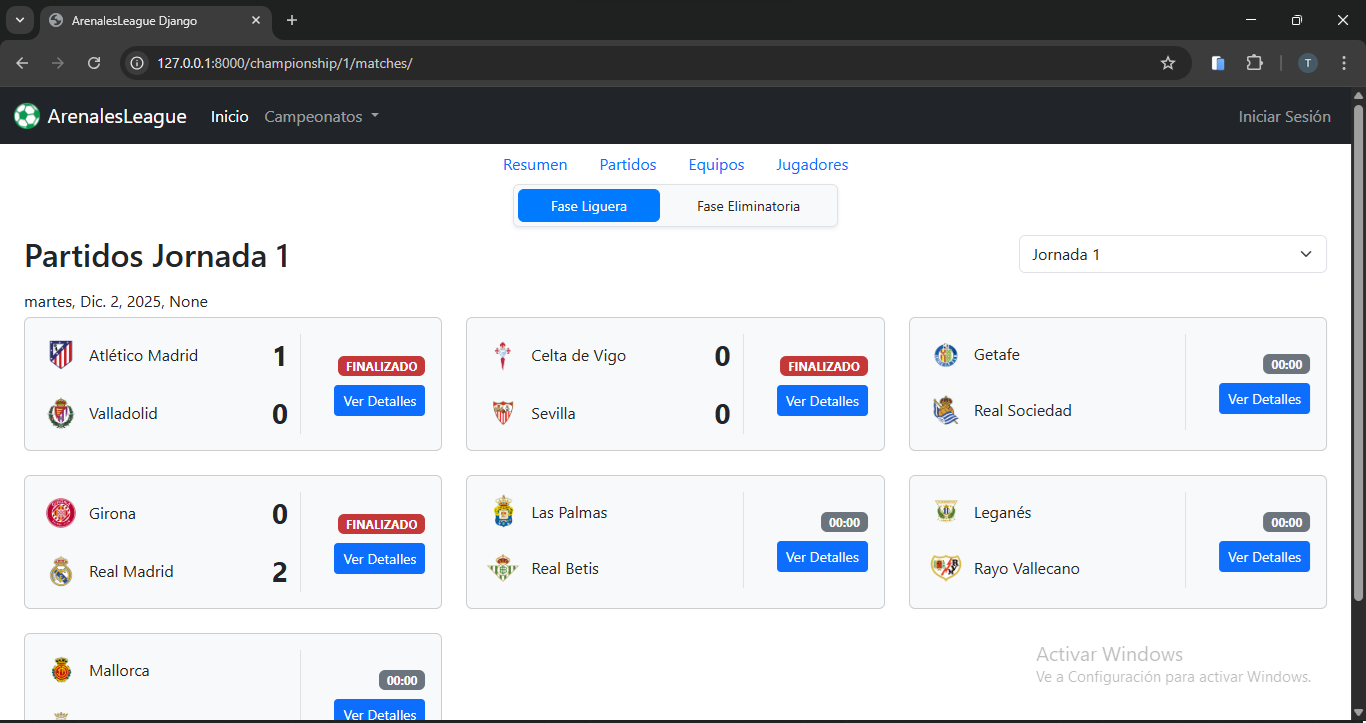Open the Jornada 1 selection dropdown
Image resolution: width=1366 pixels, height=723 pixels.
click(x=1172, y=254)
